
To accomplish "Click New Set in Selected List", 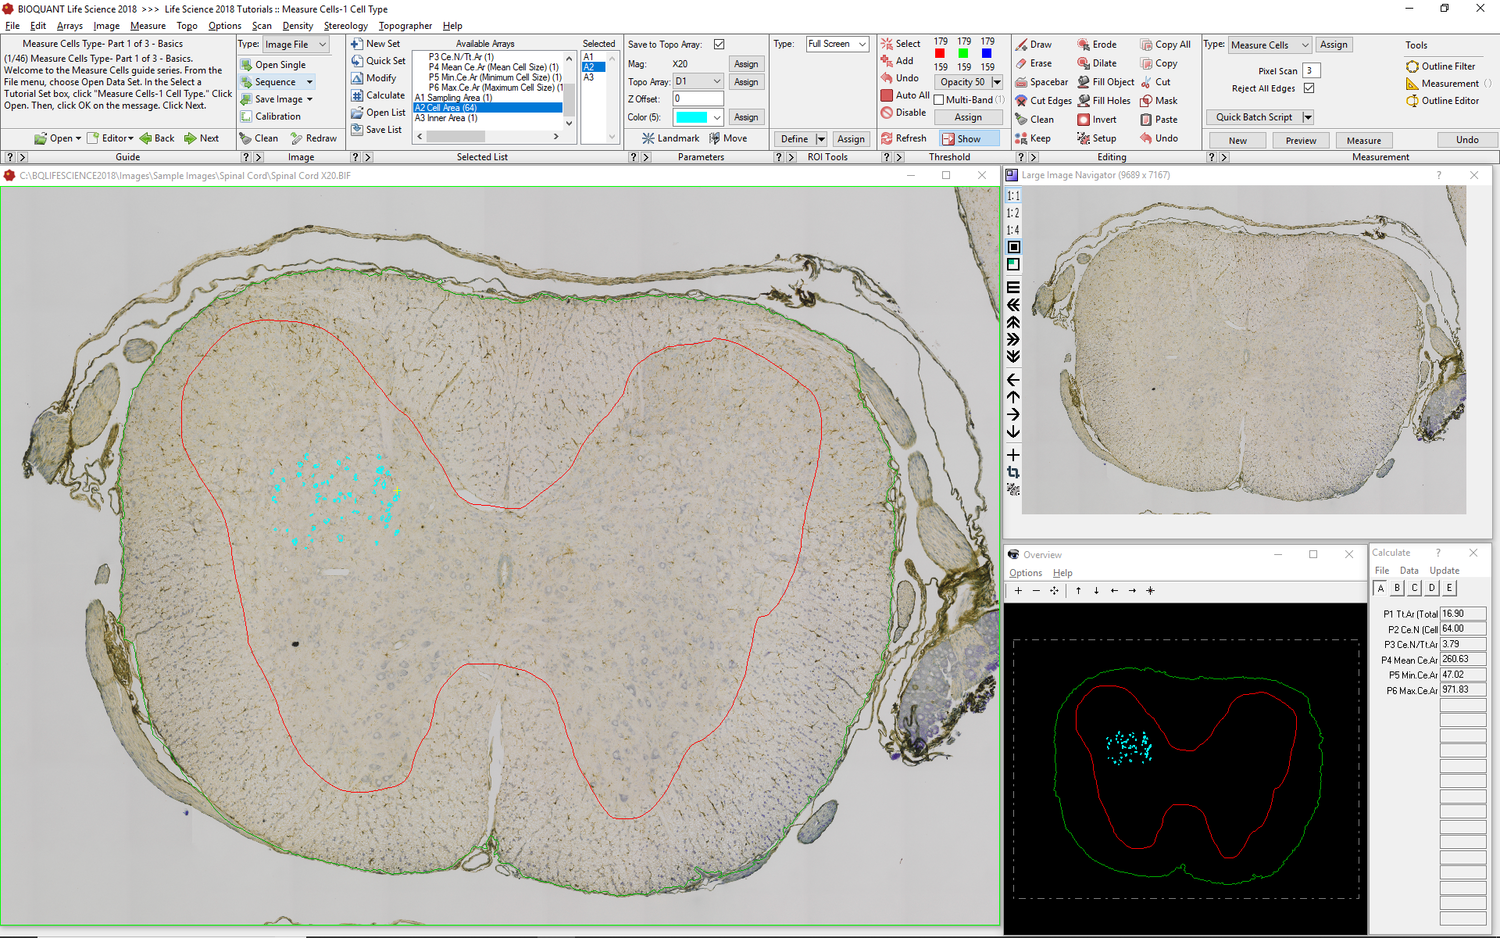I will pyautogui.click(x=375, y=44).
